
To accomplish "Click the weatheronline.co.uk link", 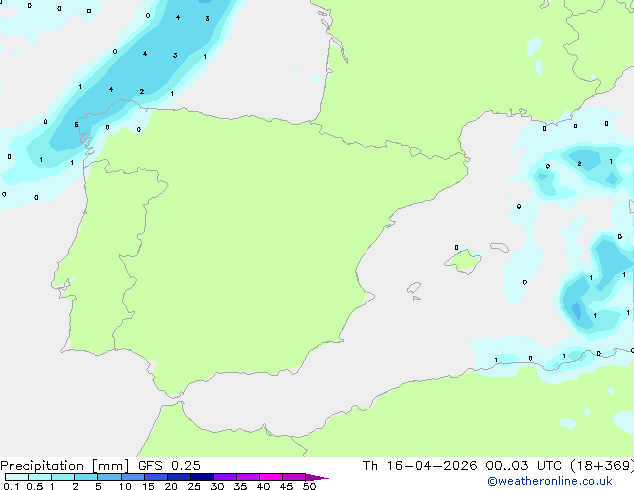I will coord(550,481).
